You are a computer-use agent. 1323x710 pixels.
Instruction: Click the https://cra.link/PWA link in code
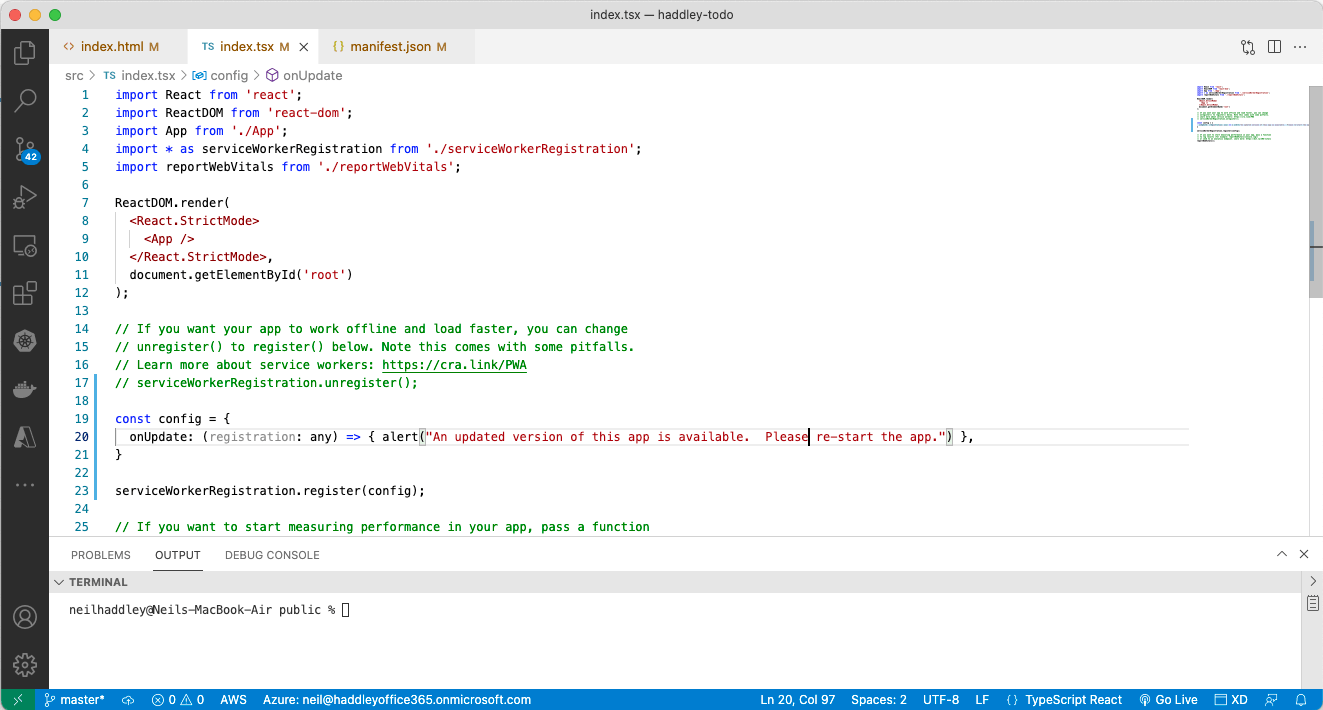tap(454, 365)
